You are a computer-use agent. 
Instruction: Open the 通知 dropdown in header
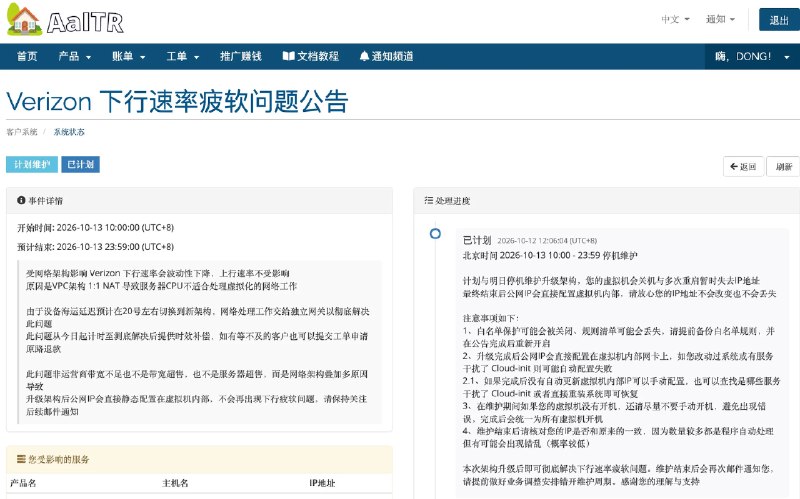720,19
